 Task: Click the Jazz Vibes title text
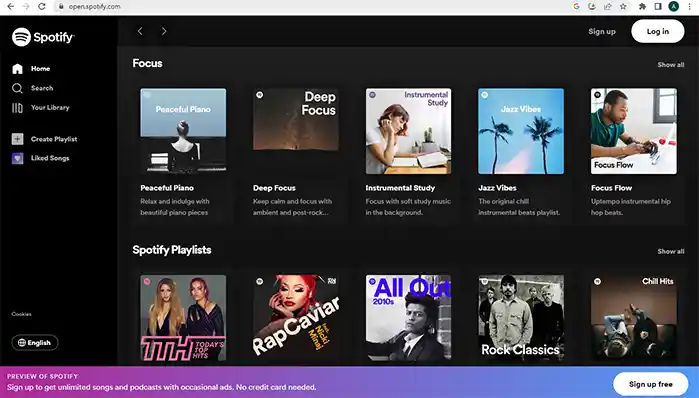[497, 188]
